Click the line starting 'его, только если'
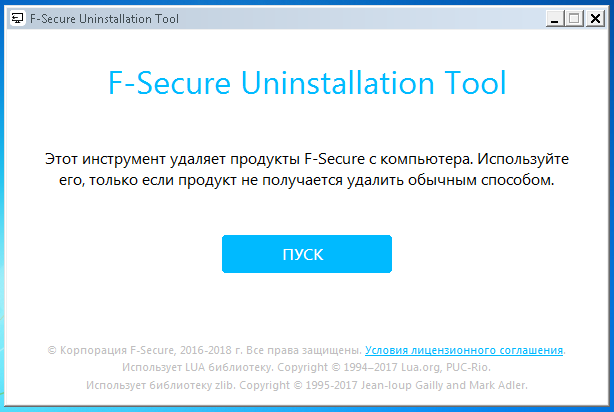 pos(306,181)
